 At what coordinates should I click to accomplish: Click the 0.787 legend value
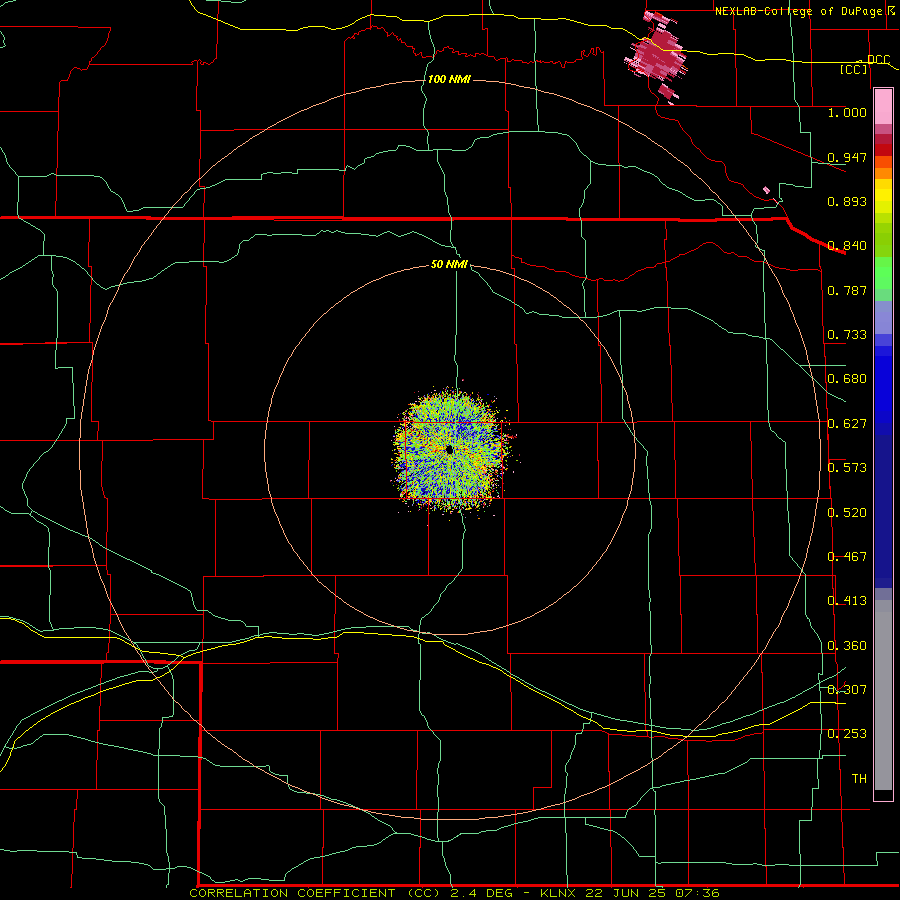847,290
